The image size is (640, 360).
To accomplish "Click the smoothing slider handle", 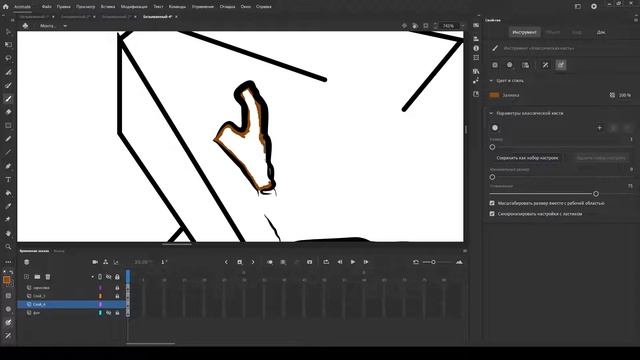I will click(596, 193).
